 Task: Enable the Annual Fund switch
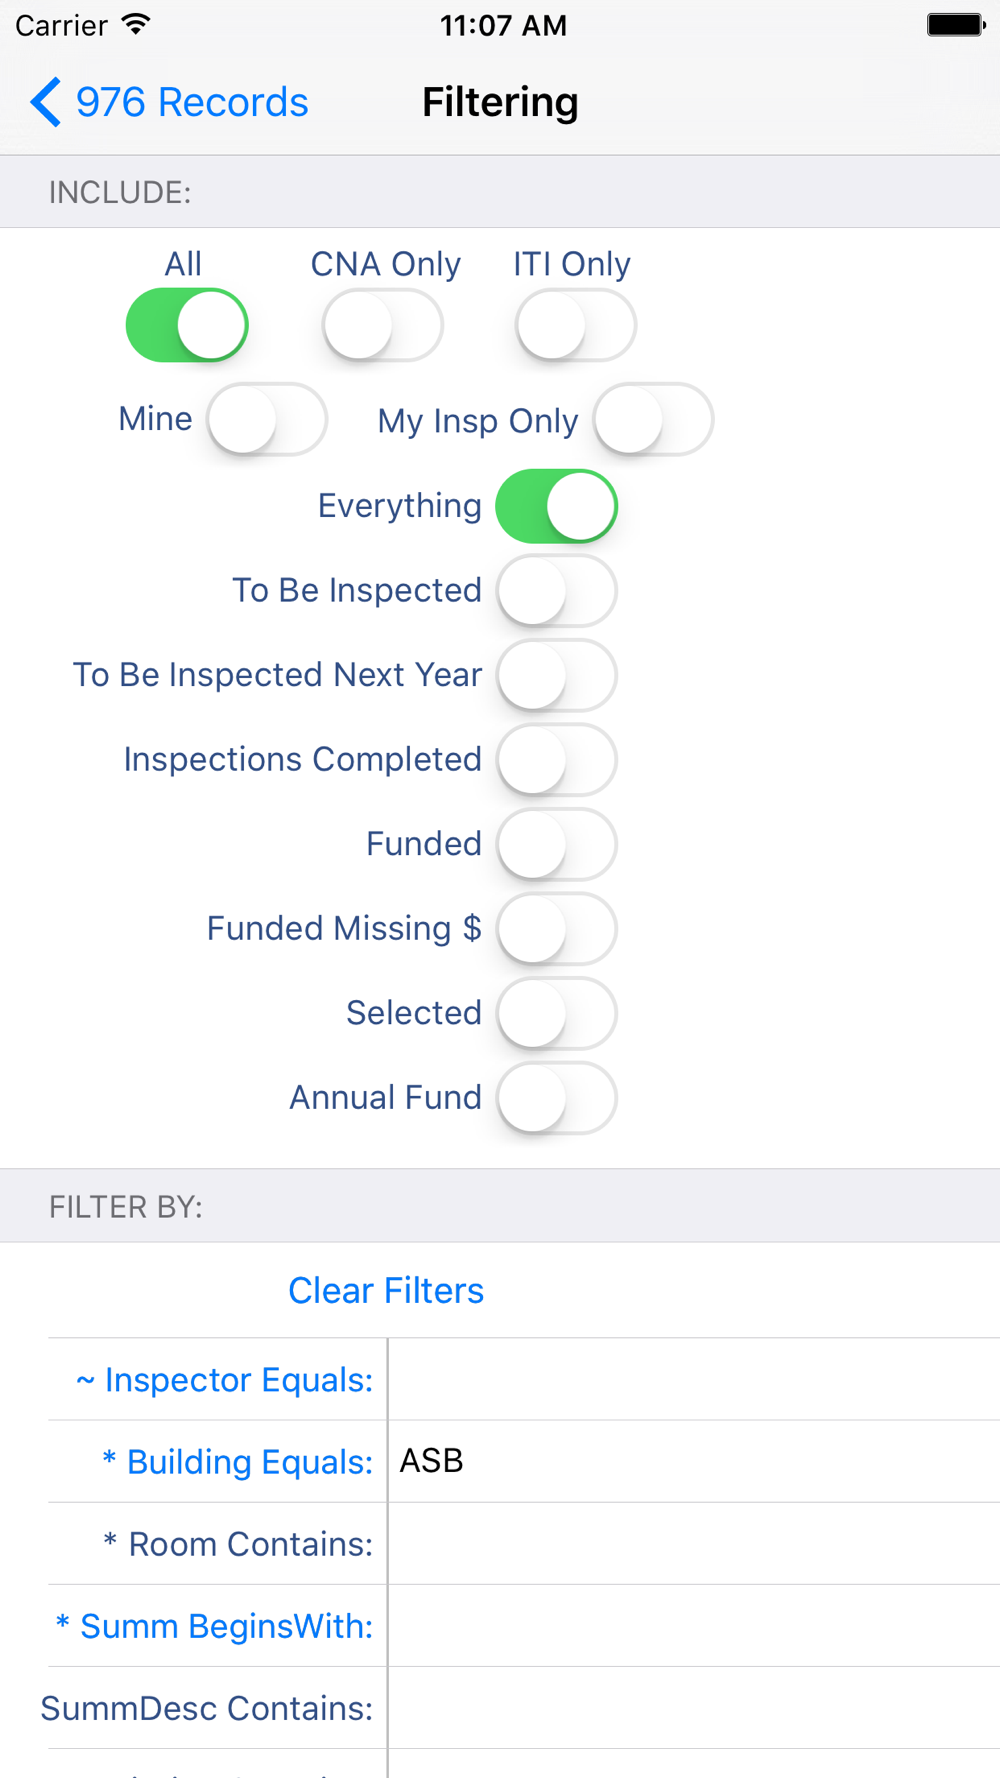557,1098
